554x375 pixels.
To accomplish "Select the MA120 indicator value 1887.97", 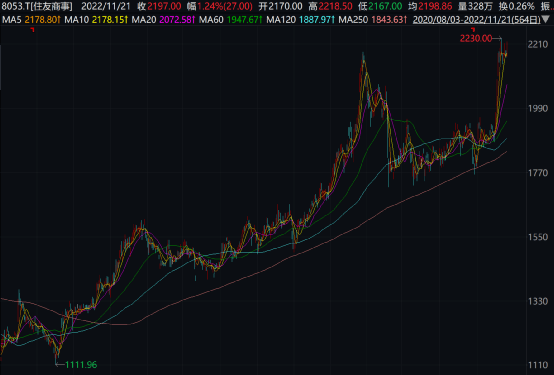I will 317,20.
